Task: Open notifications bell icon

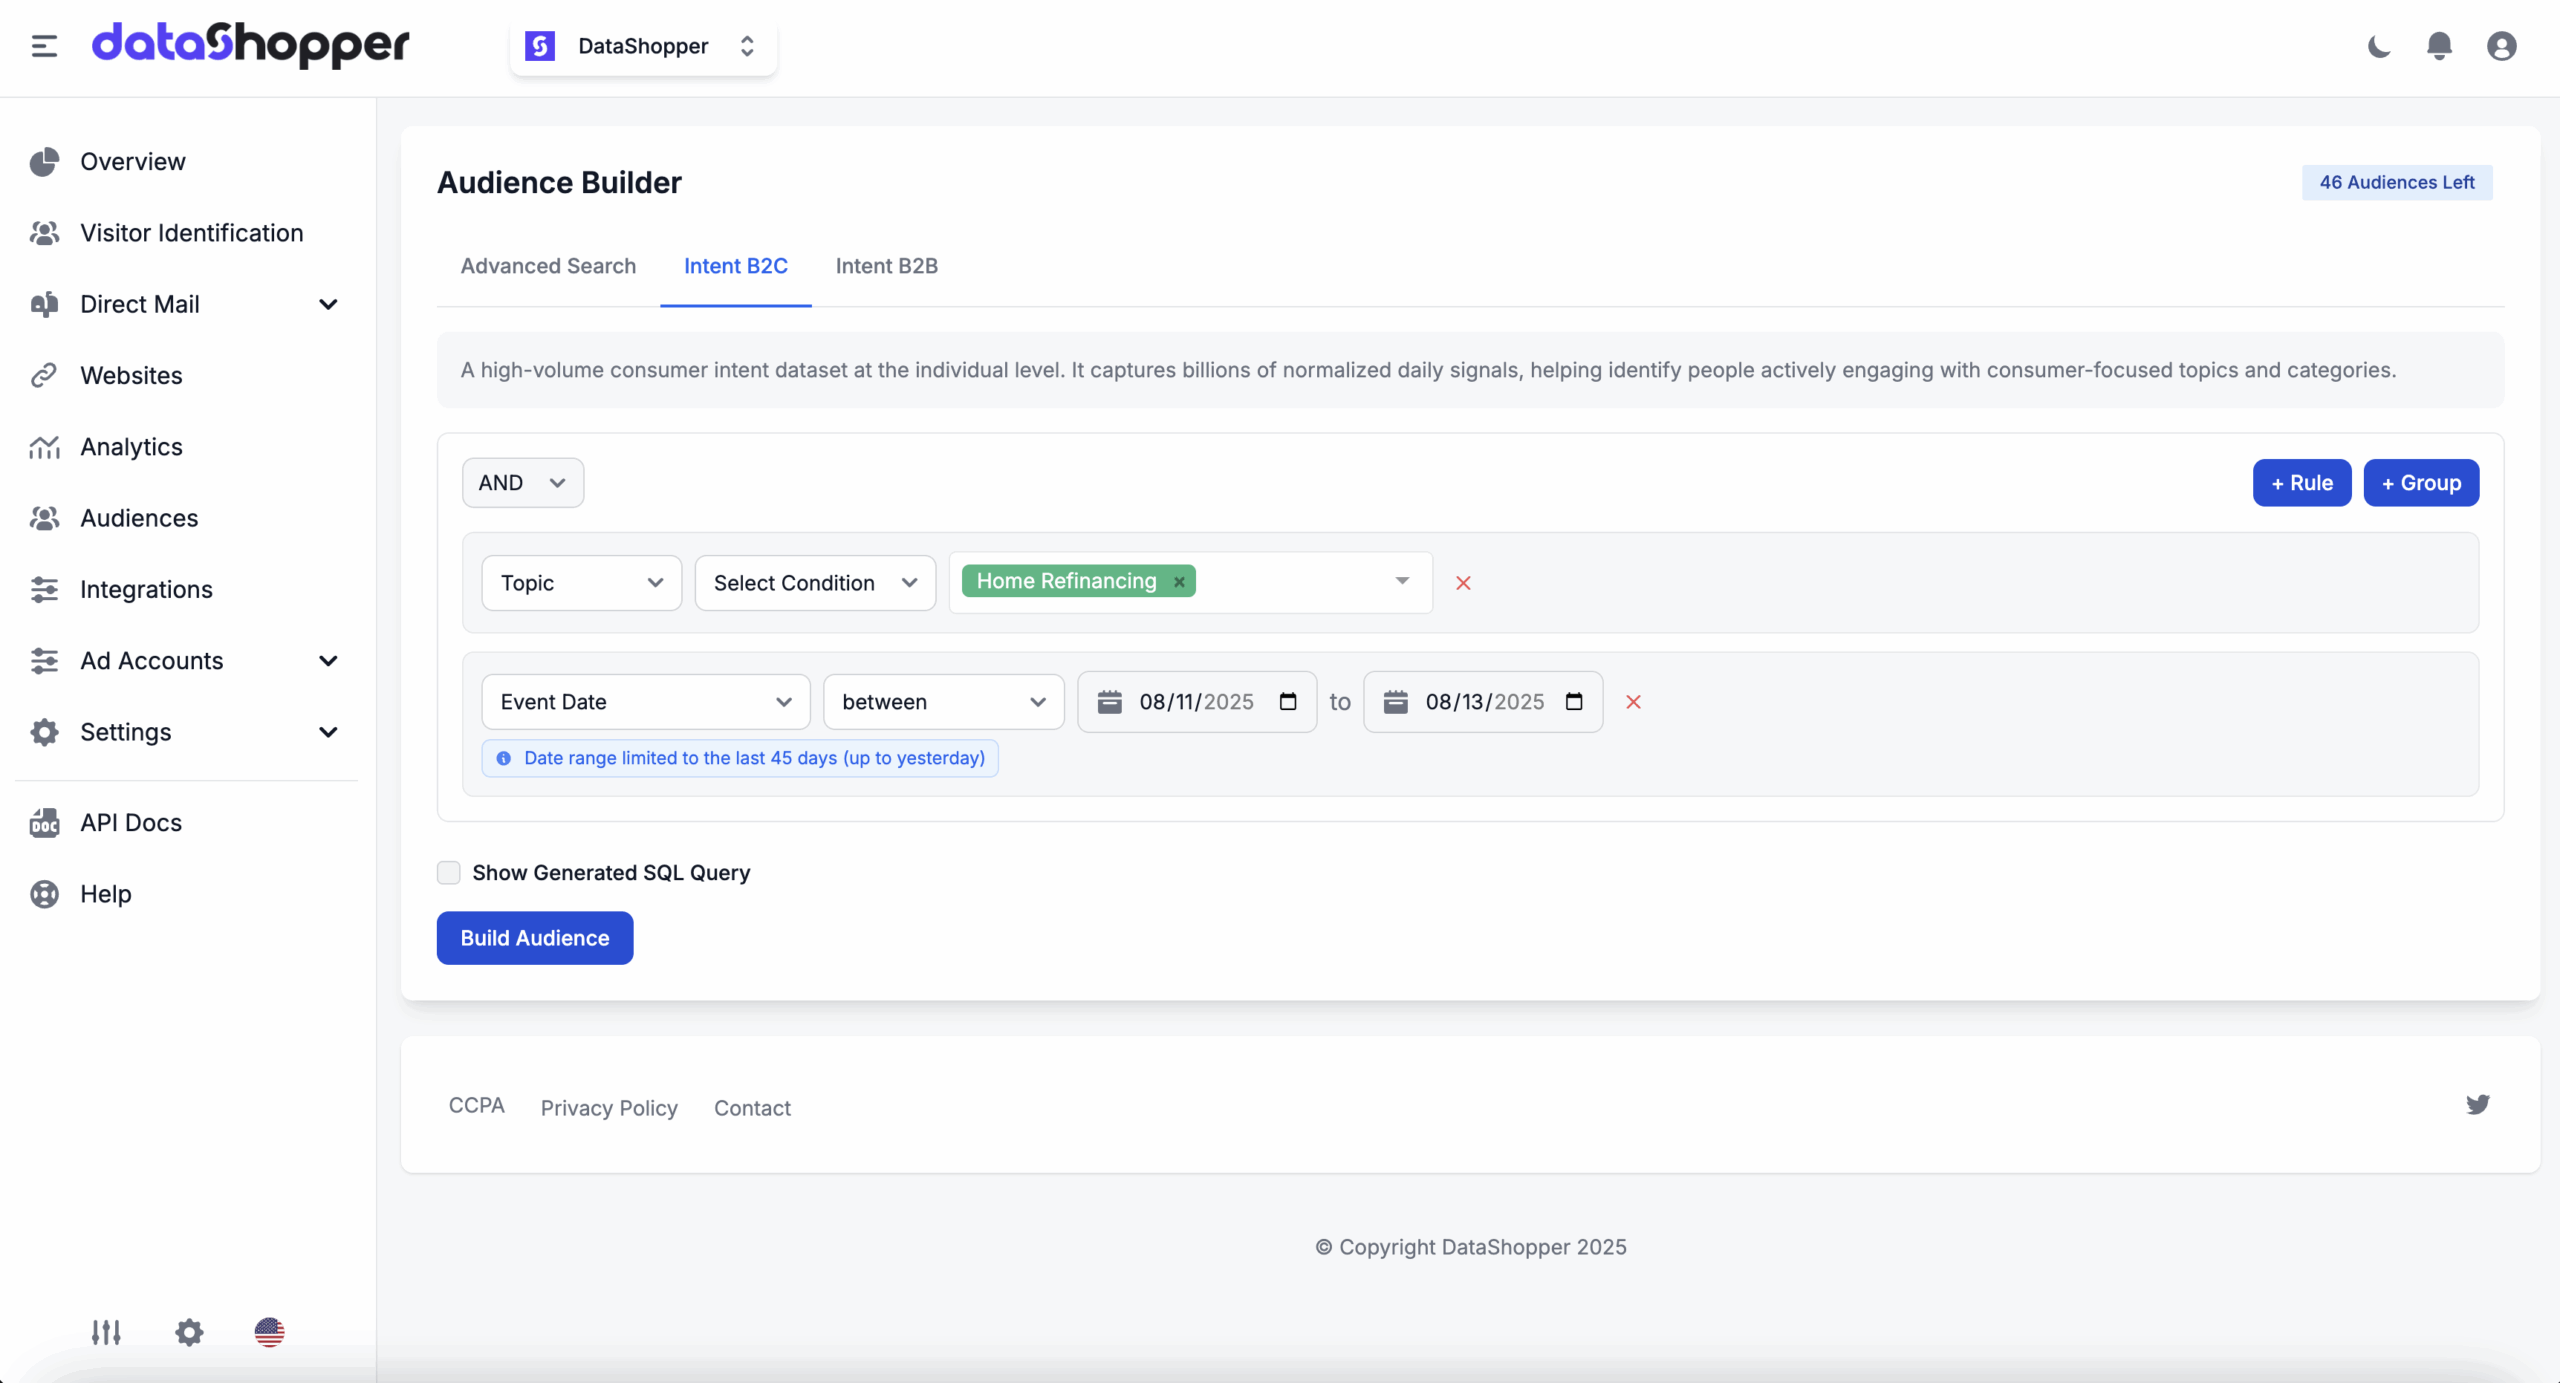Action: [2439, 46]
